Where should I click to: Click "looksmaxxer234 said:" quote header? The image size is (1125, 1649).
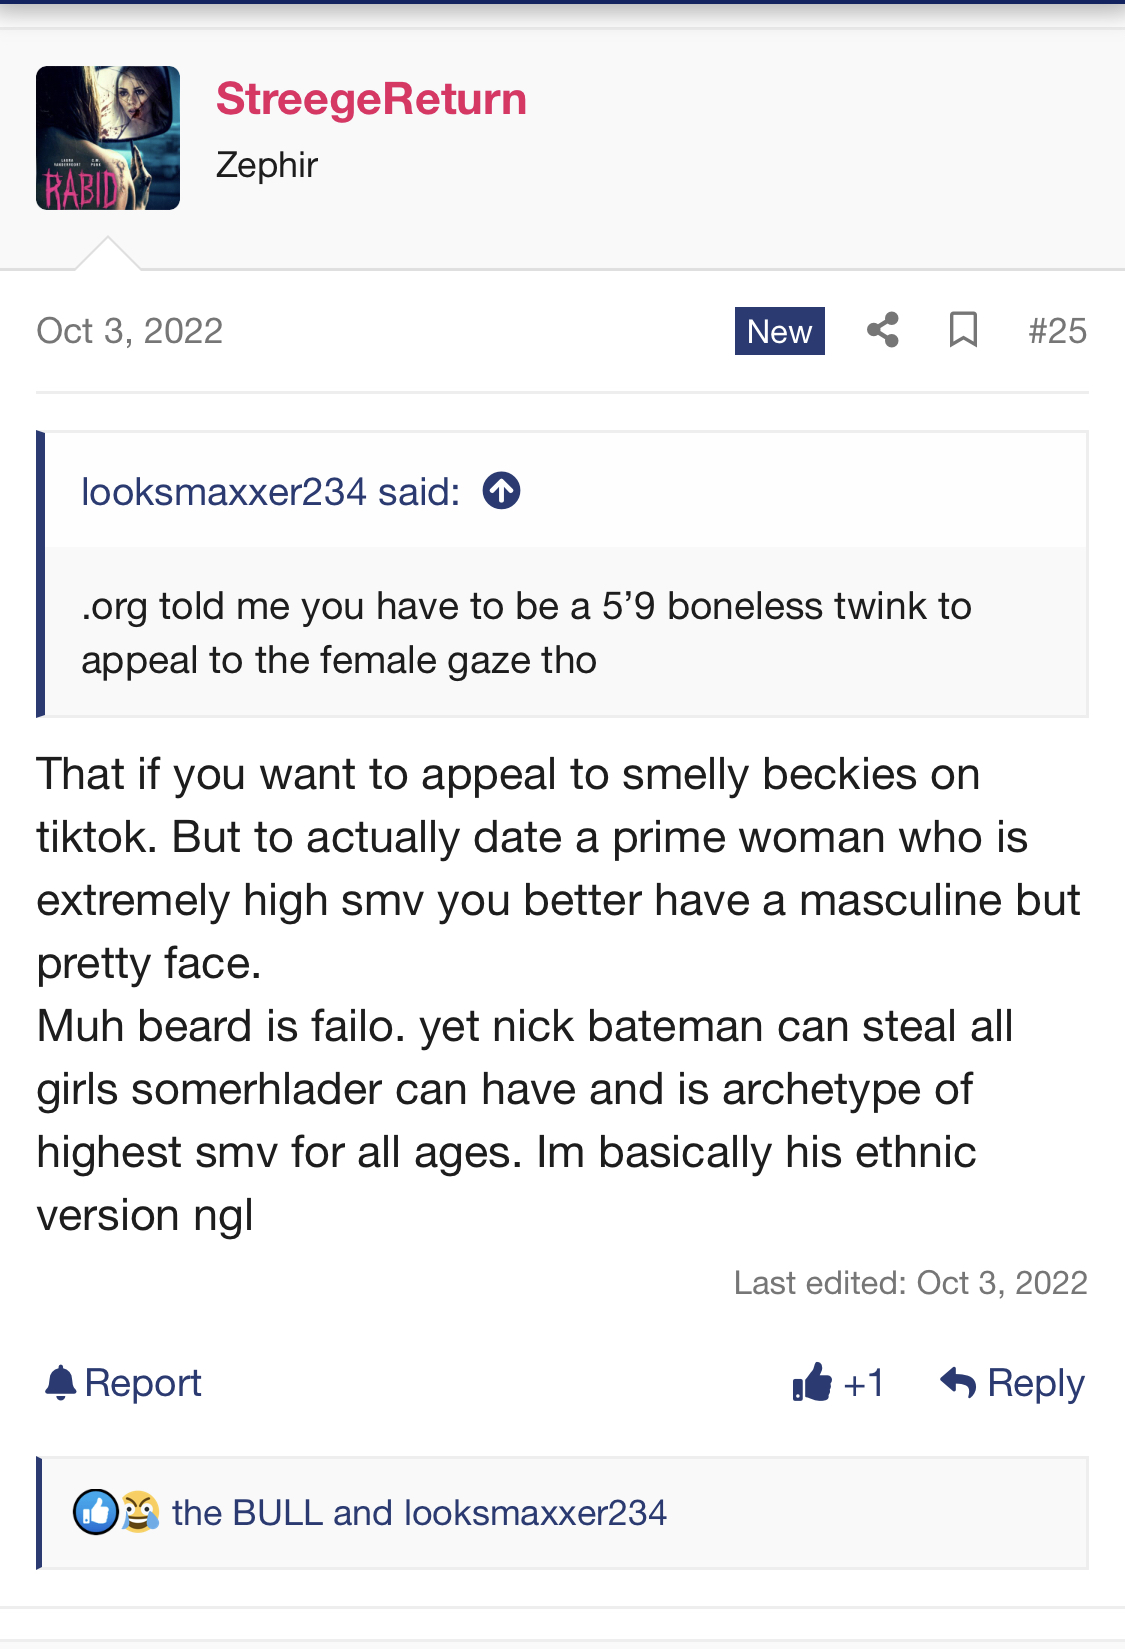point(270,492)
